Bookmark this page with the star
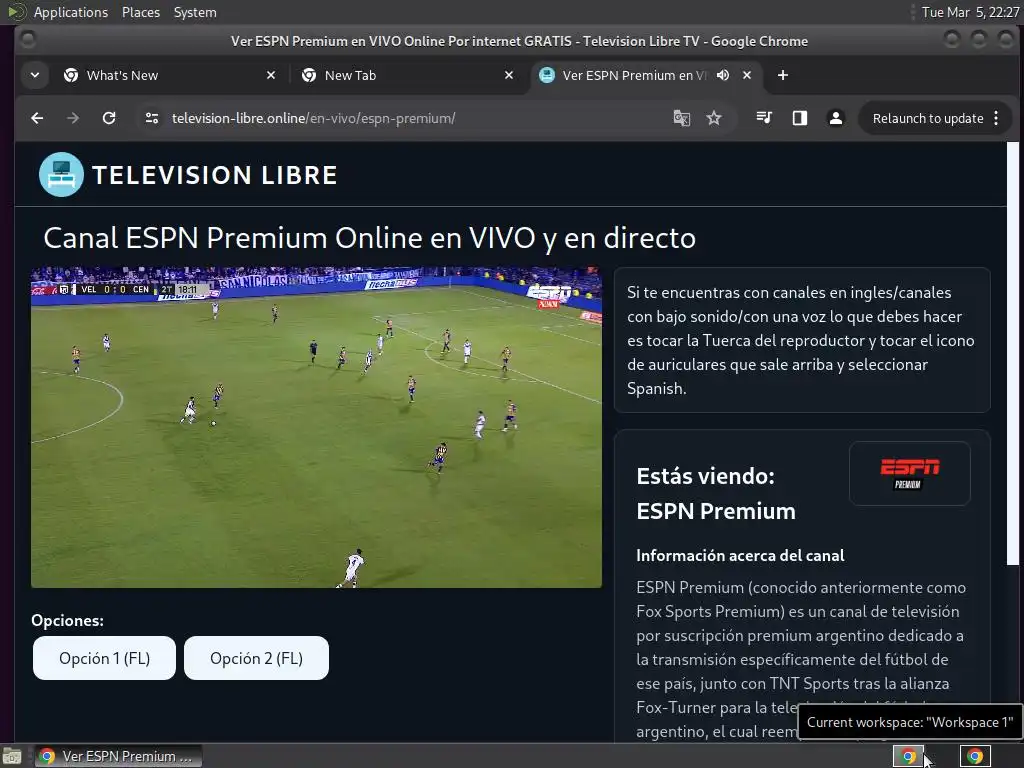Screen dimensions: 1024x768 coord(714,118)
